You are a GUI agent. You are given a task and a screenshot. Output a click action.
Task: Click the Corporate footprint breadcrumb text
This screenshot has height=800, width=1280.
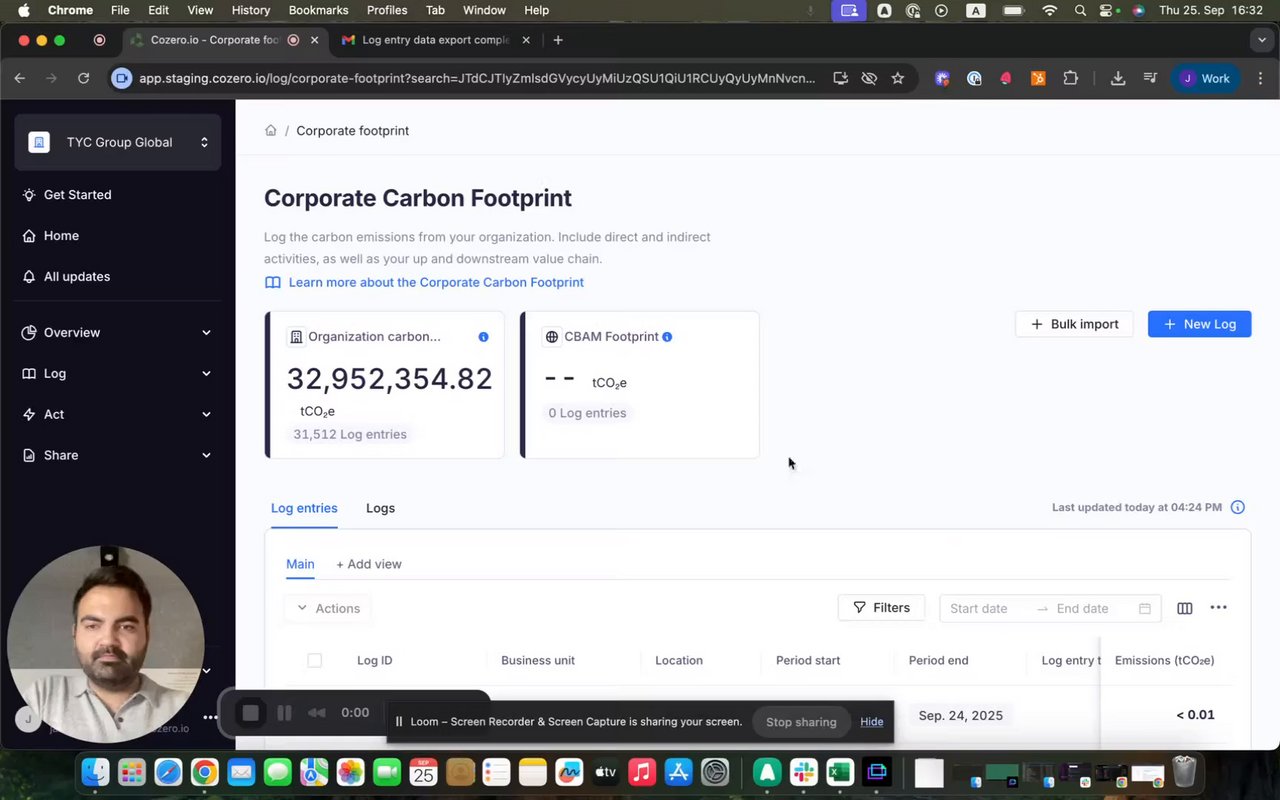click(352, 130)
